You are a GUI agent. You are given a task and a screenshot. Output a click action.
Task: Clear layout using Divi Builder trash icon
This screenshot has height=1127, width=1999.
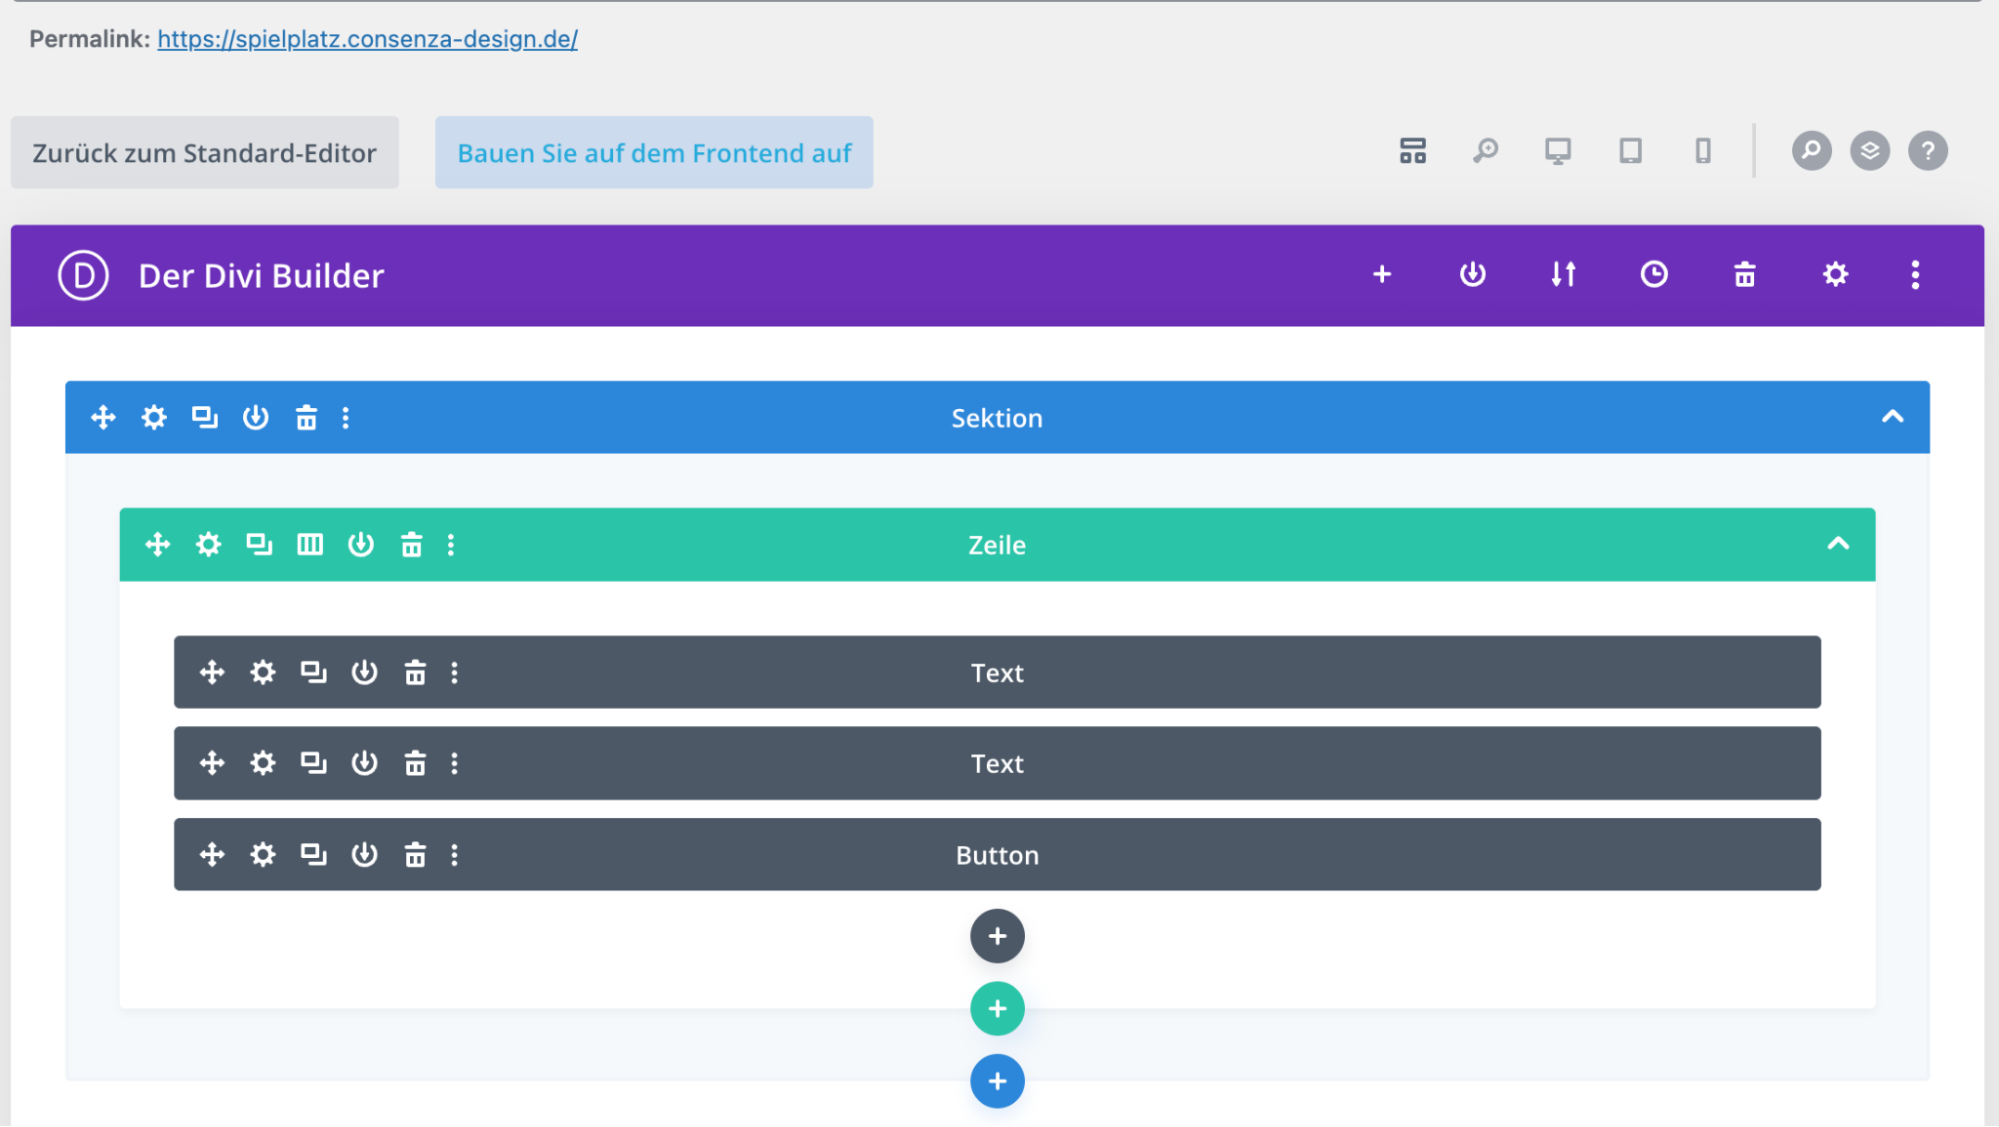(x=1744, y=274)
